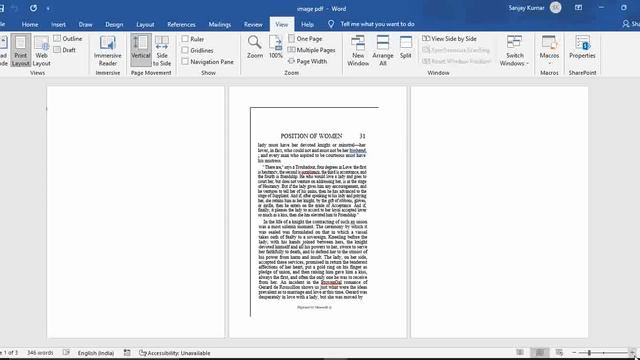Click the POSITION OF WOMEN heading
This screenshot has height=360, width=640.
311,136
